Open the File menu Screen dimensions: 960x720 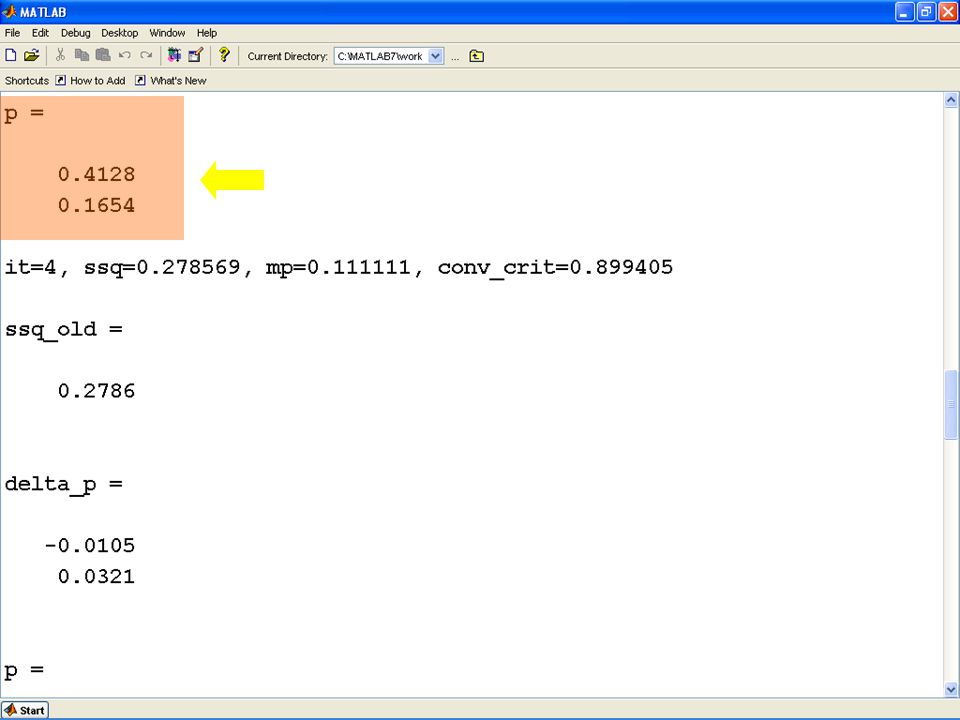(x=12, y=33)
